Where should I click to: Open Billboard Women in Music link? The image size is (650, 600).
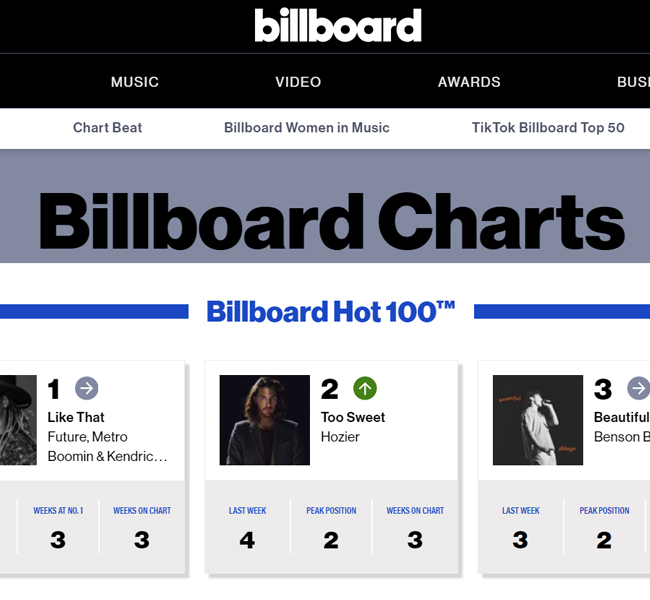307,128
